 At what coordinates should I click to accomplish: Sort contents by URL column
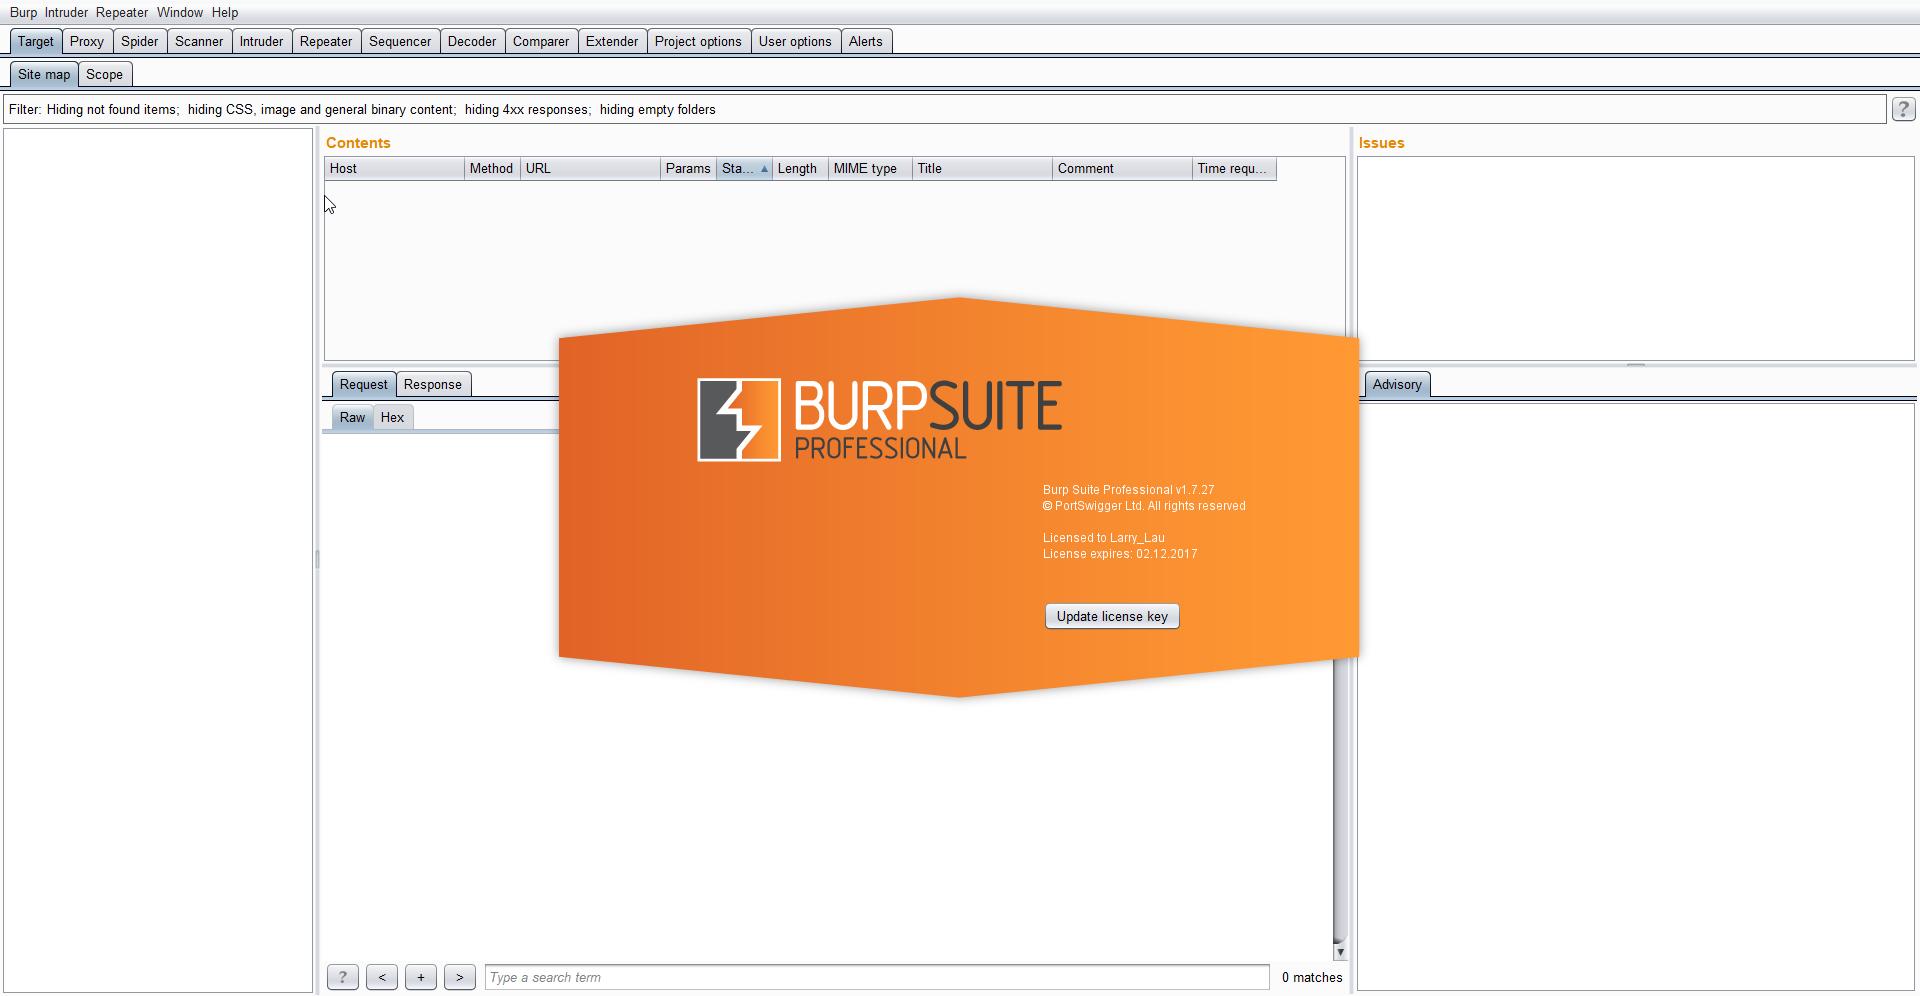[x=590, y=169]
